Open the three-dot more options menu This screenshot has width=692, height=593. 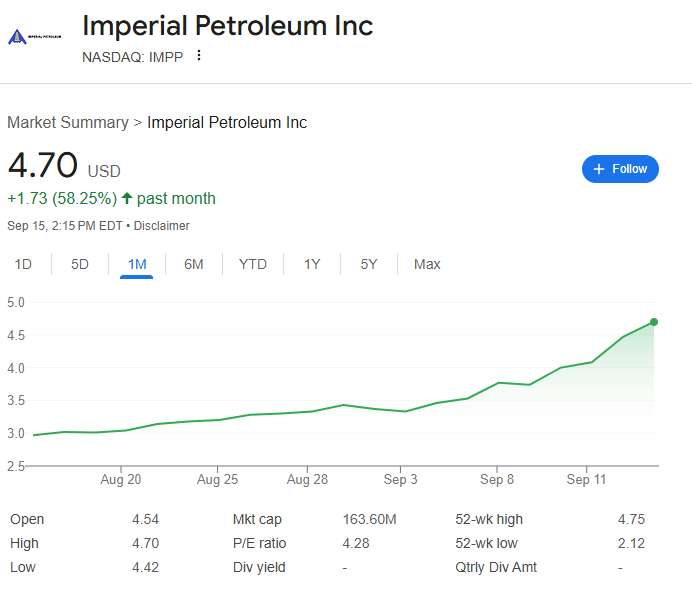(199, 56)
